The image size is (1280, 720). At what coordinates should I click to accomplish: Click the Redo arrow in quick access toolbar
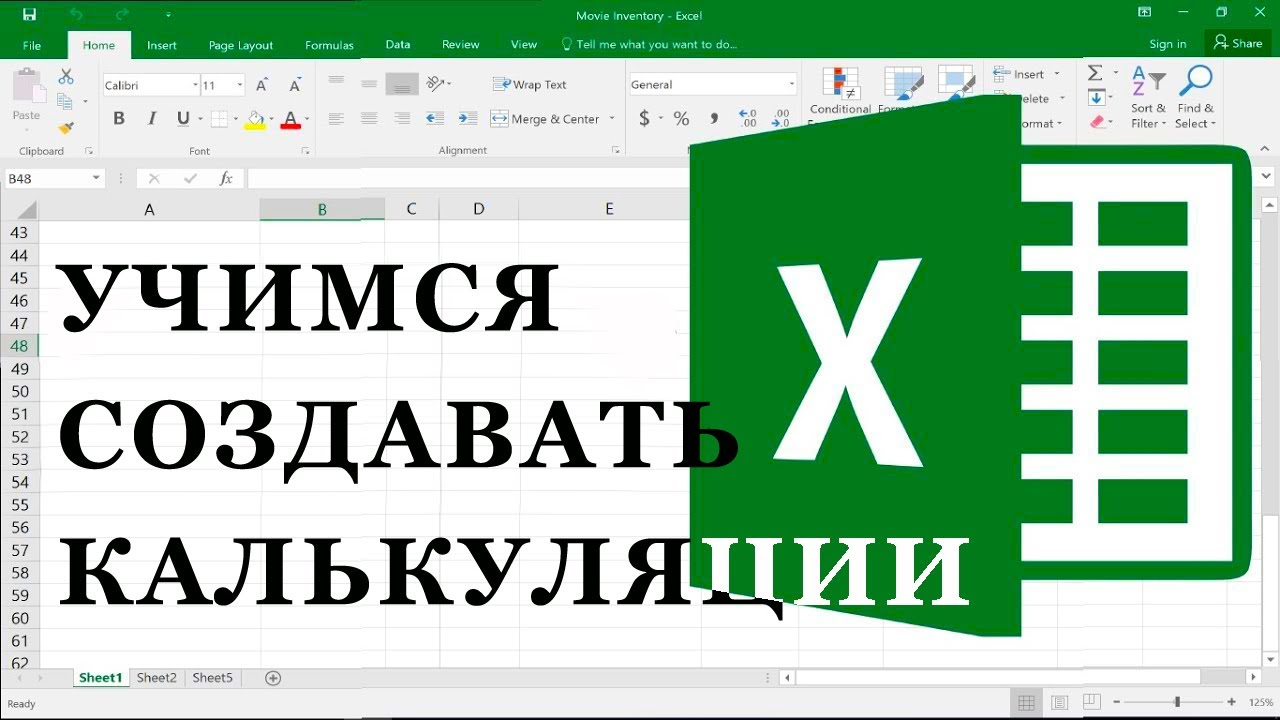pyautogui.click(x=122, y=15)
